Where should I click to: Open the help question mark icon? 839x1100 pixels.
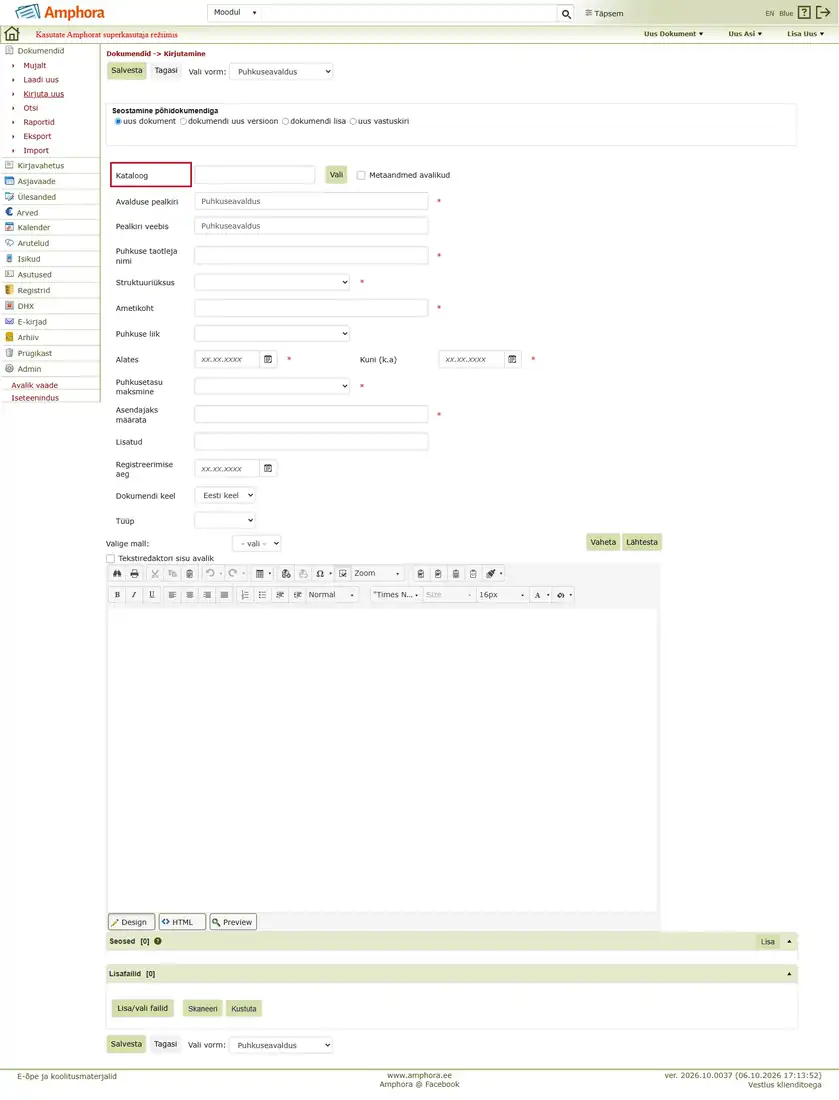(x=804, y=13)
